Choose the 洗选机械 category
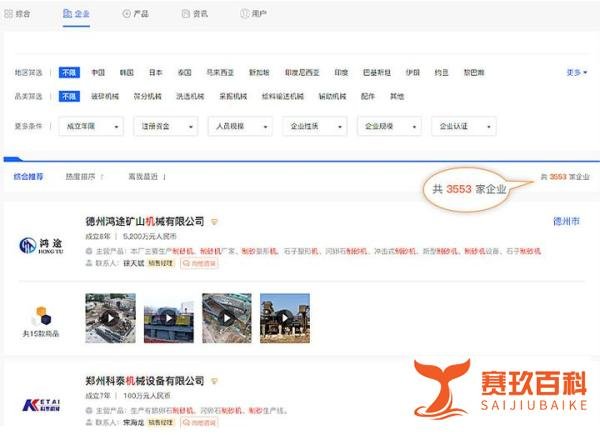This screenshot has width=600, height=435. click(x=190, y=96)
